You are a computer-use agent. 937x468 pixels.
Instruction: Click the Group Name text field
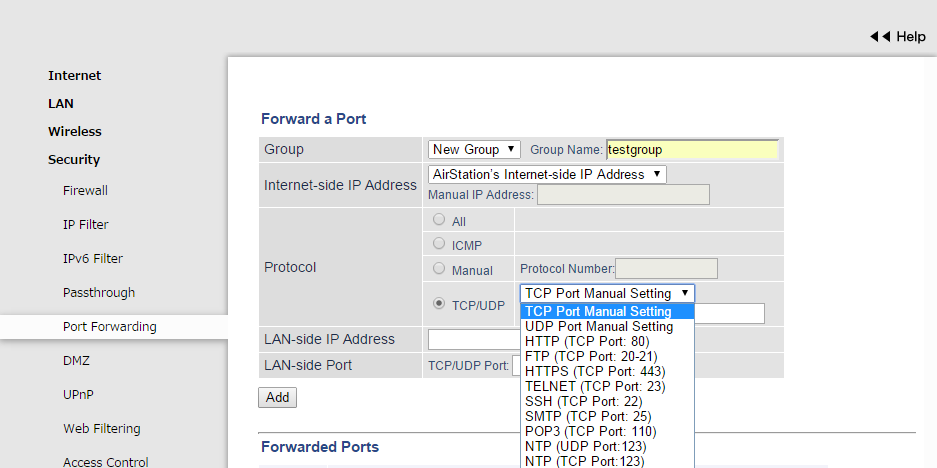click(692, 149)
